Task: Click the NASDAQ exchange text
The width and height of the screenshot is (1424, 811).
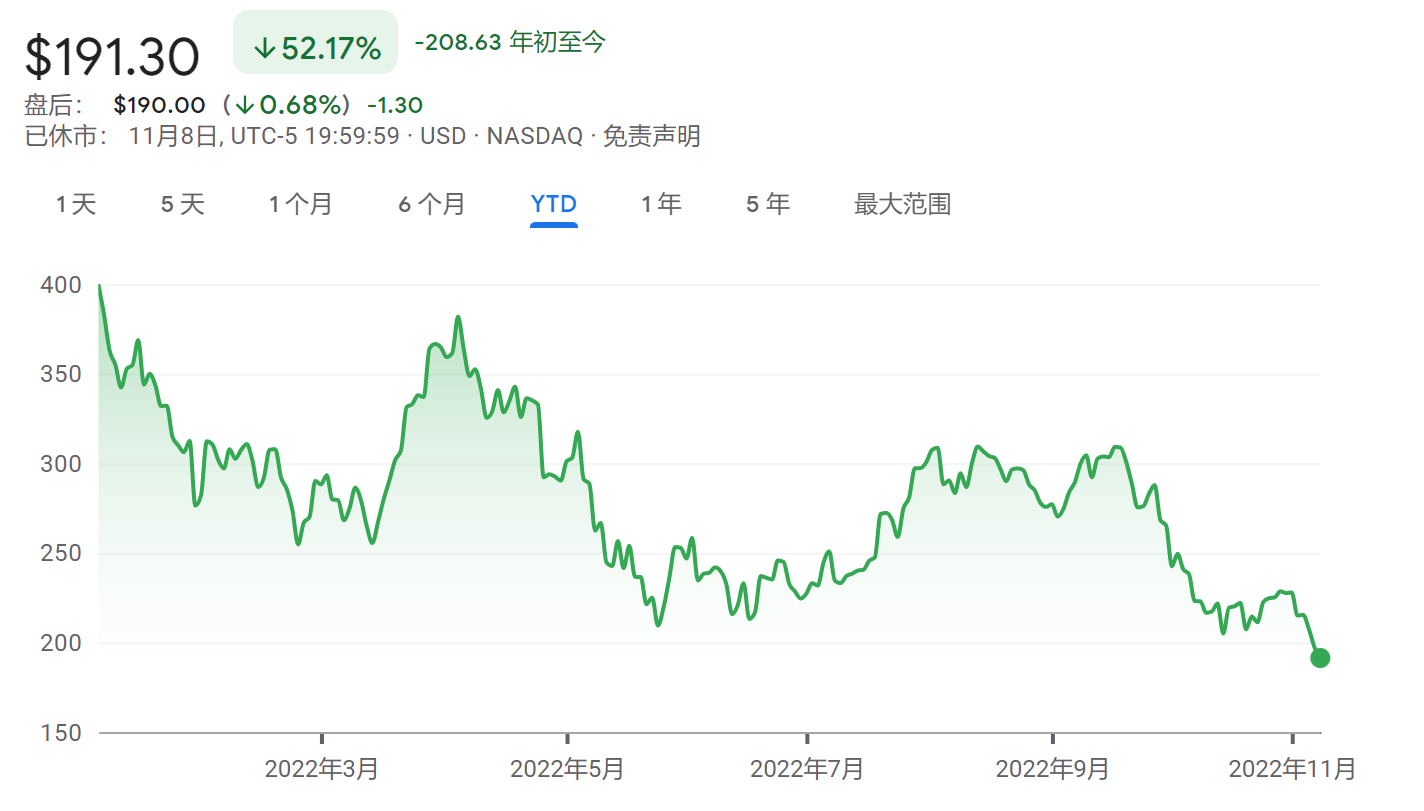Action: point(534,136)
